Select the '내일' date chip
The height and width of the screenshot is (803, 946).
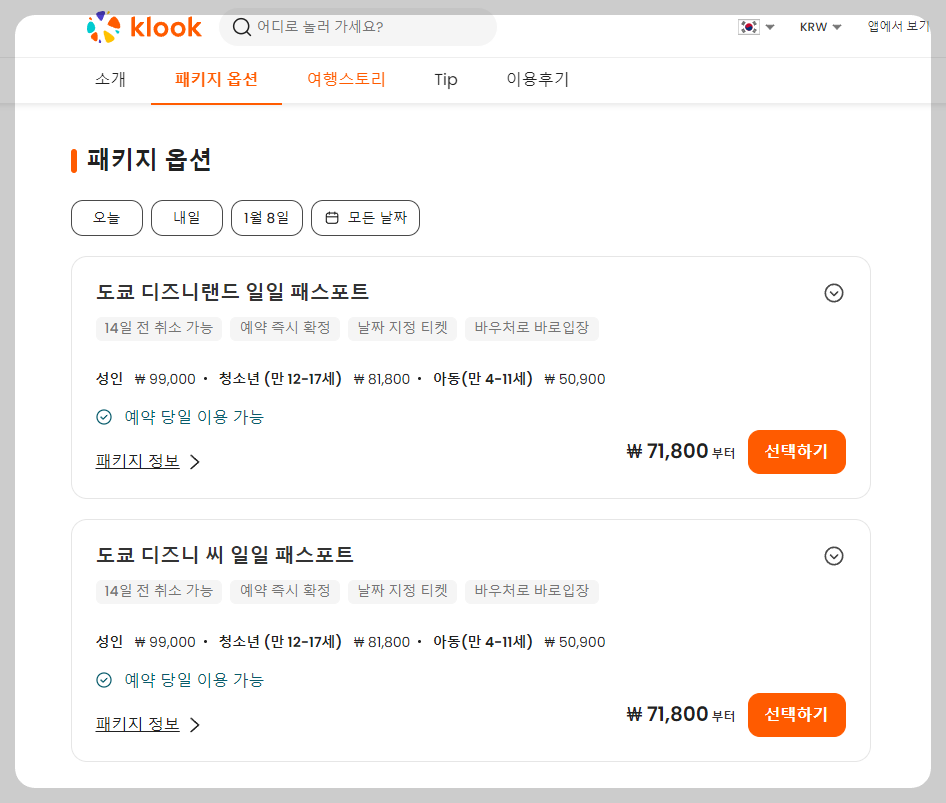187,218
